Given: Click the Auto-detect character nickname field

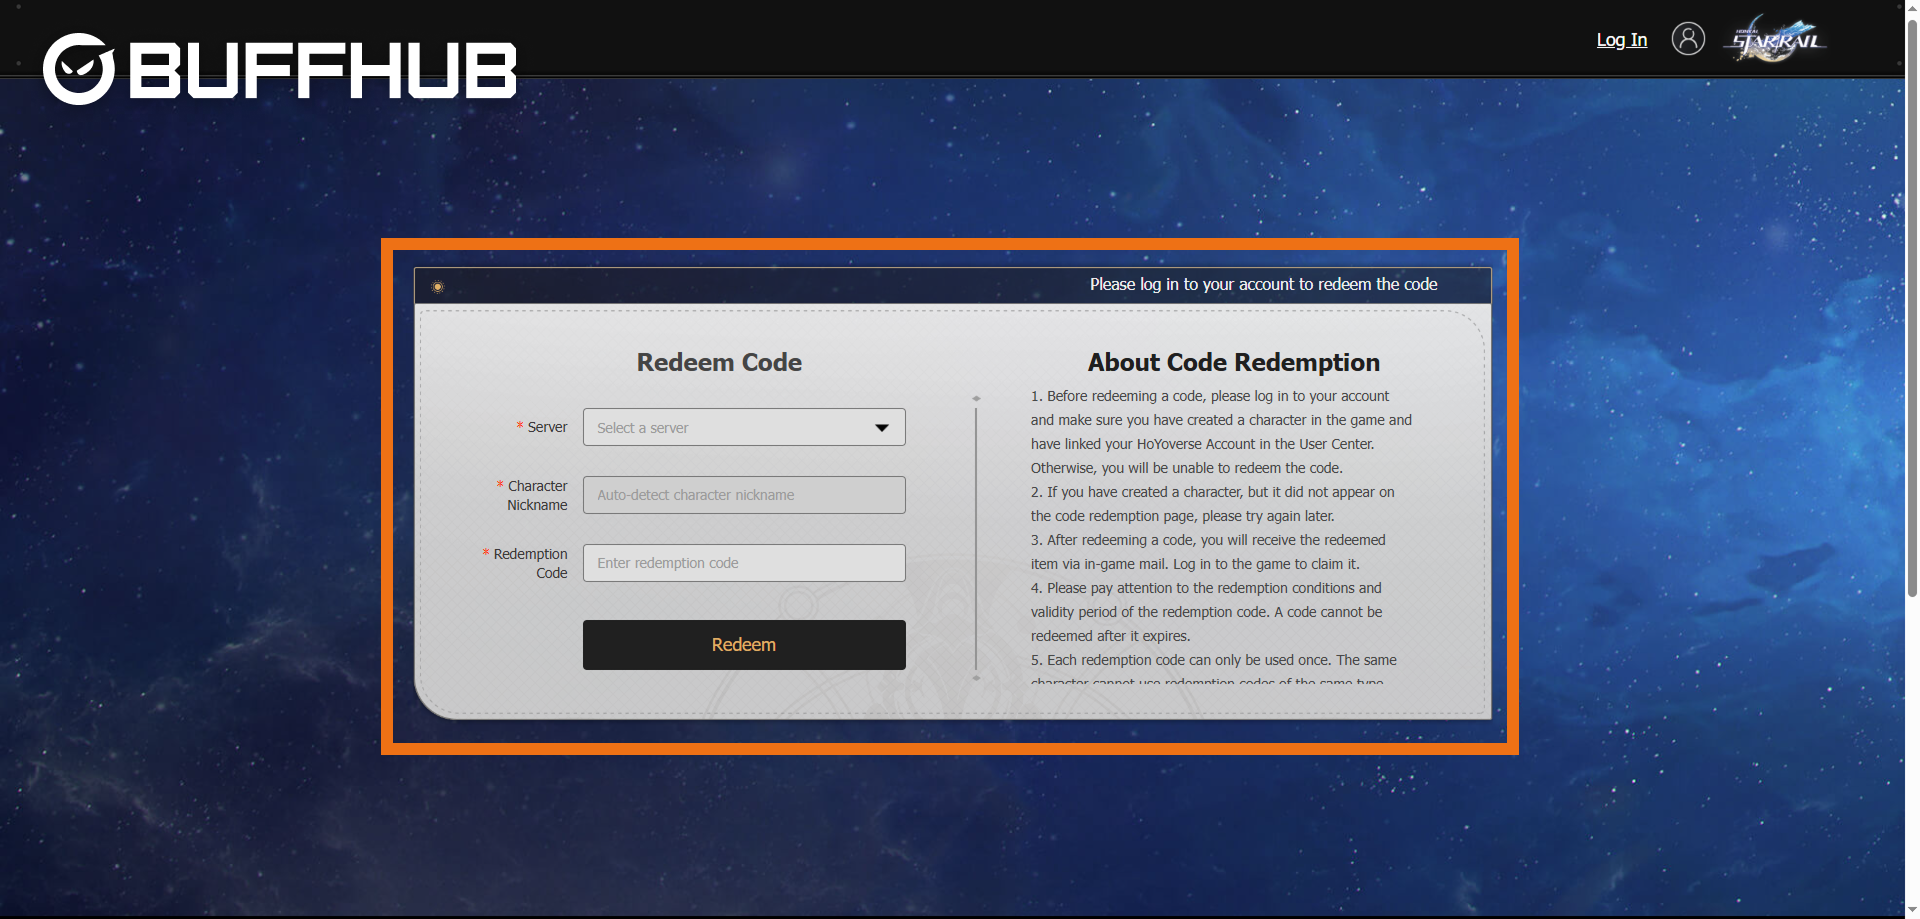Looking at the screenshot, I should click(x=744, y=495).
